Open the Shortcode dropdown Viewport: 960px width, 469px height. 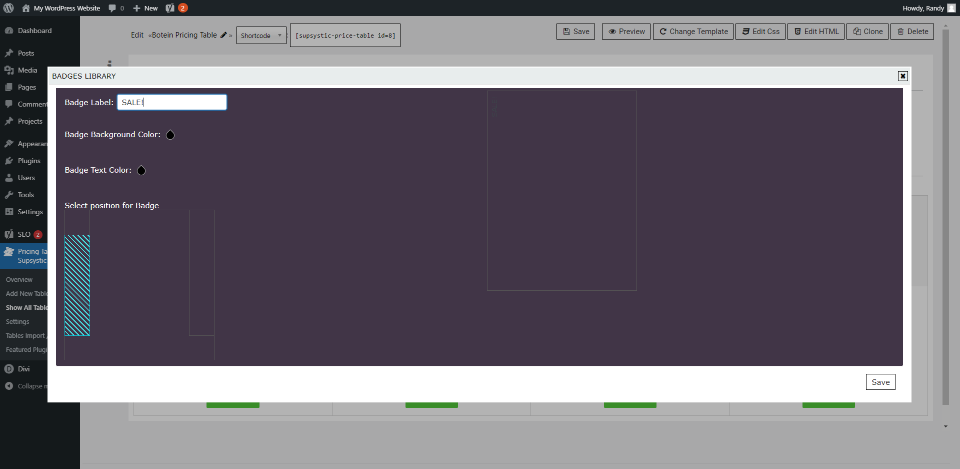(x=261, y=36)
